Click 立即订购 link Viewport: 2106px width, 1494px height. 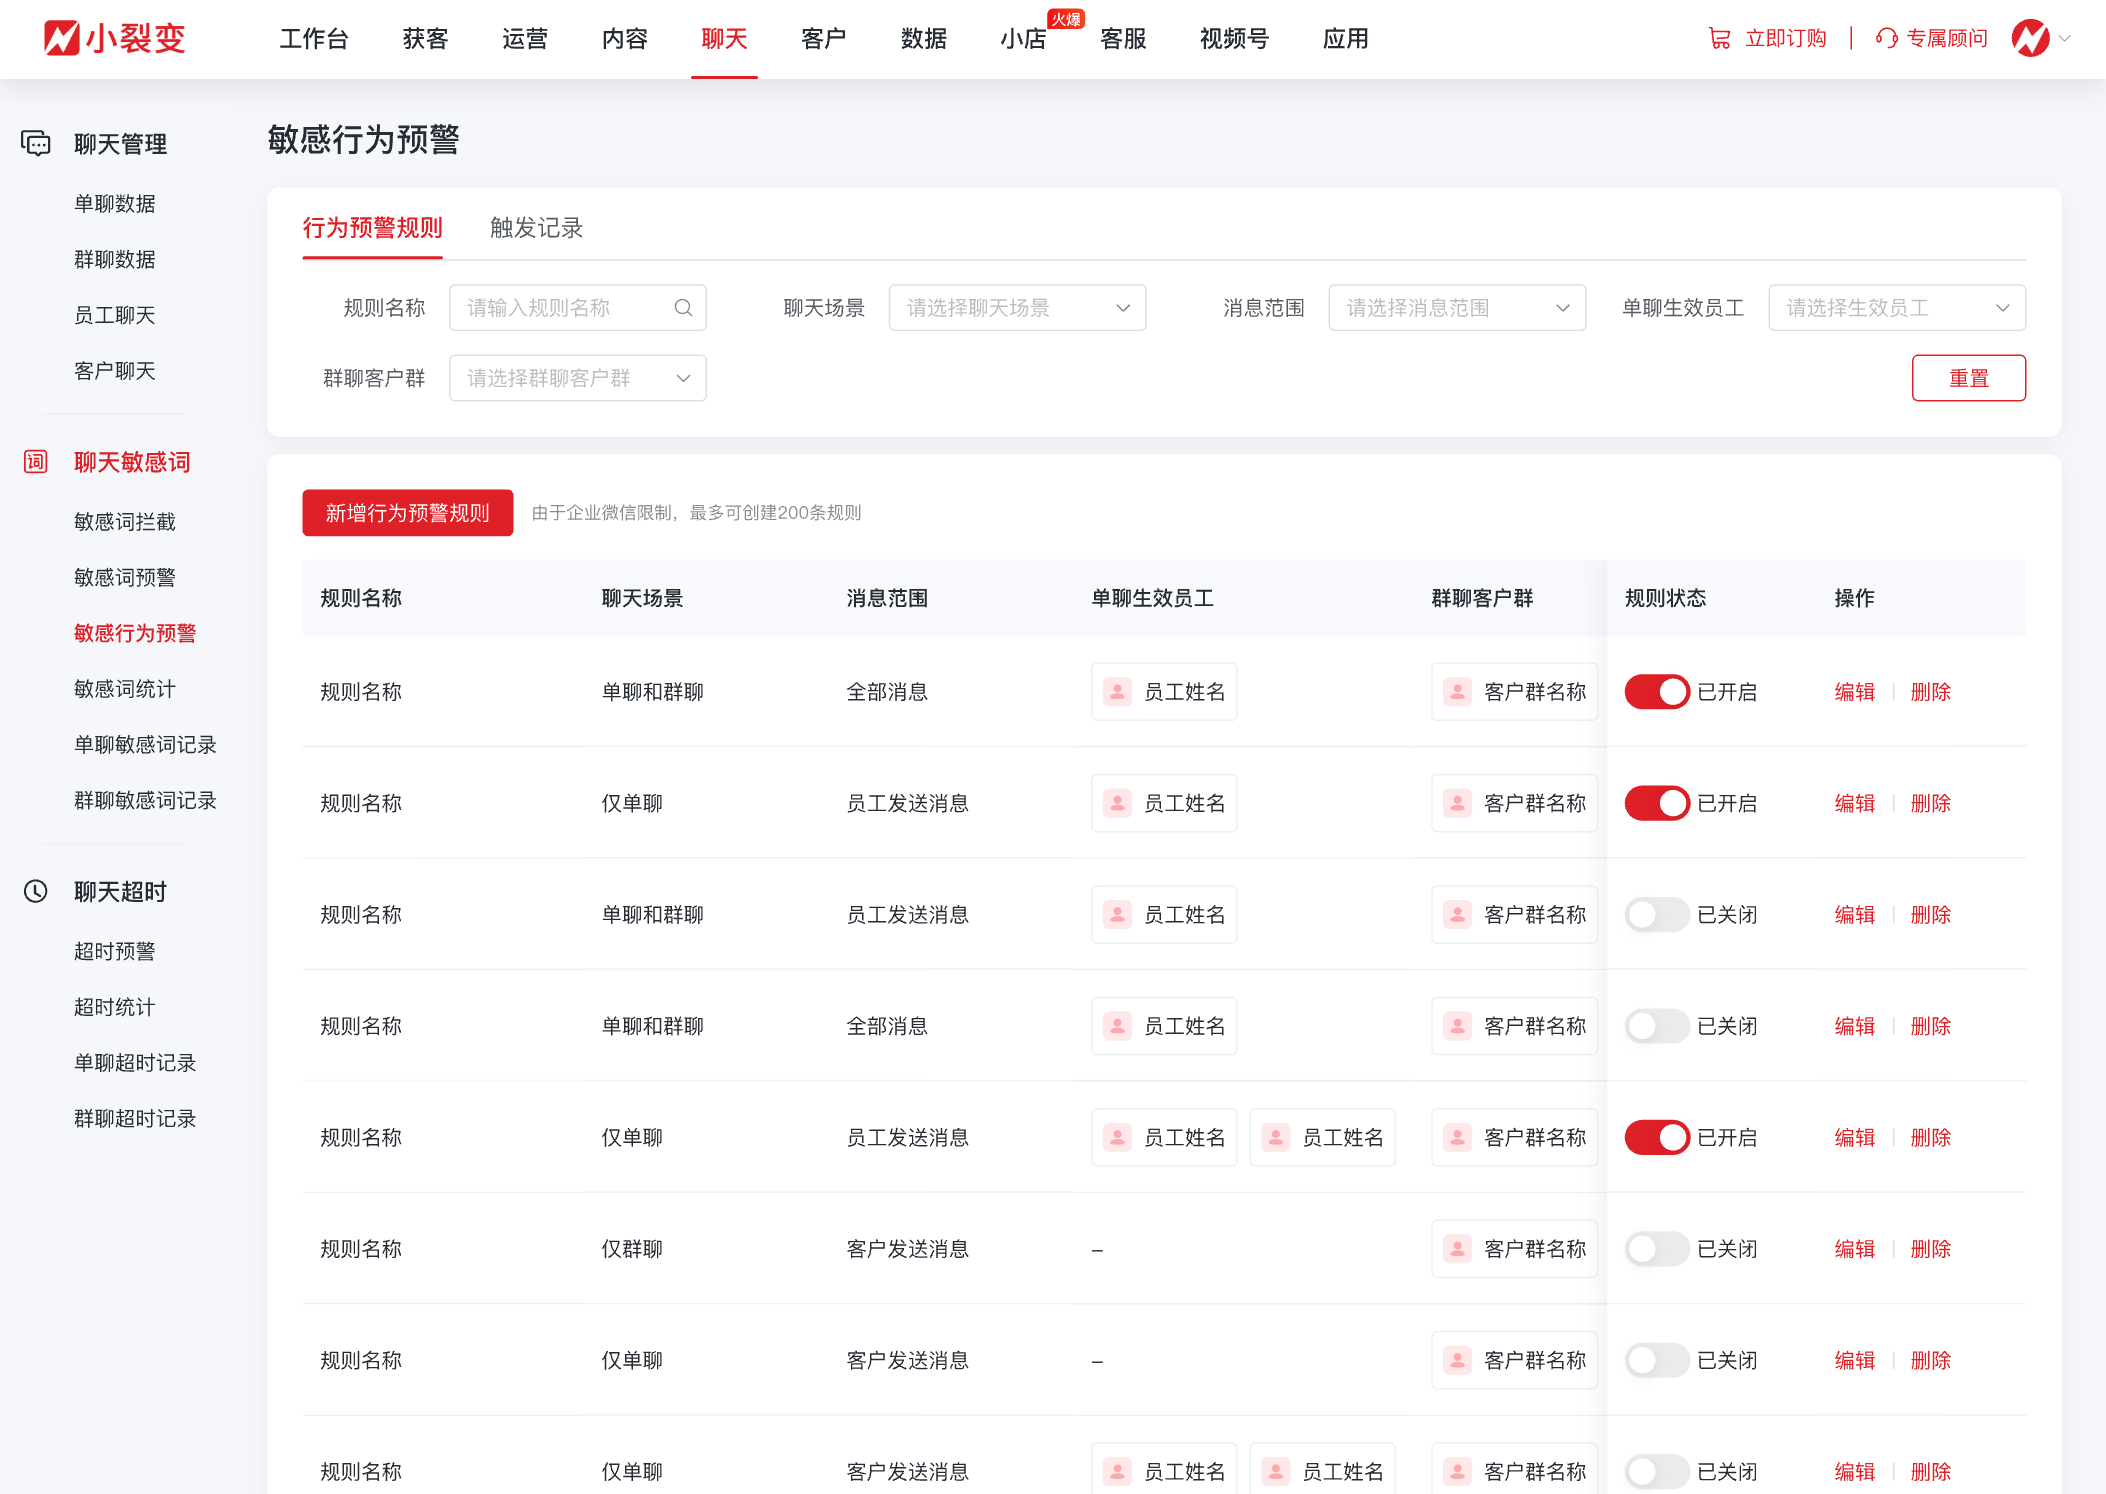(1786, 39)
